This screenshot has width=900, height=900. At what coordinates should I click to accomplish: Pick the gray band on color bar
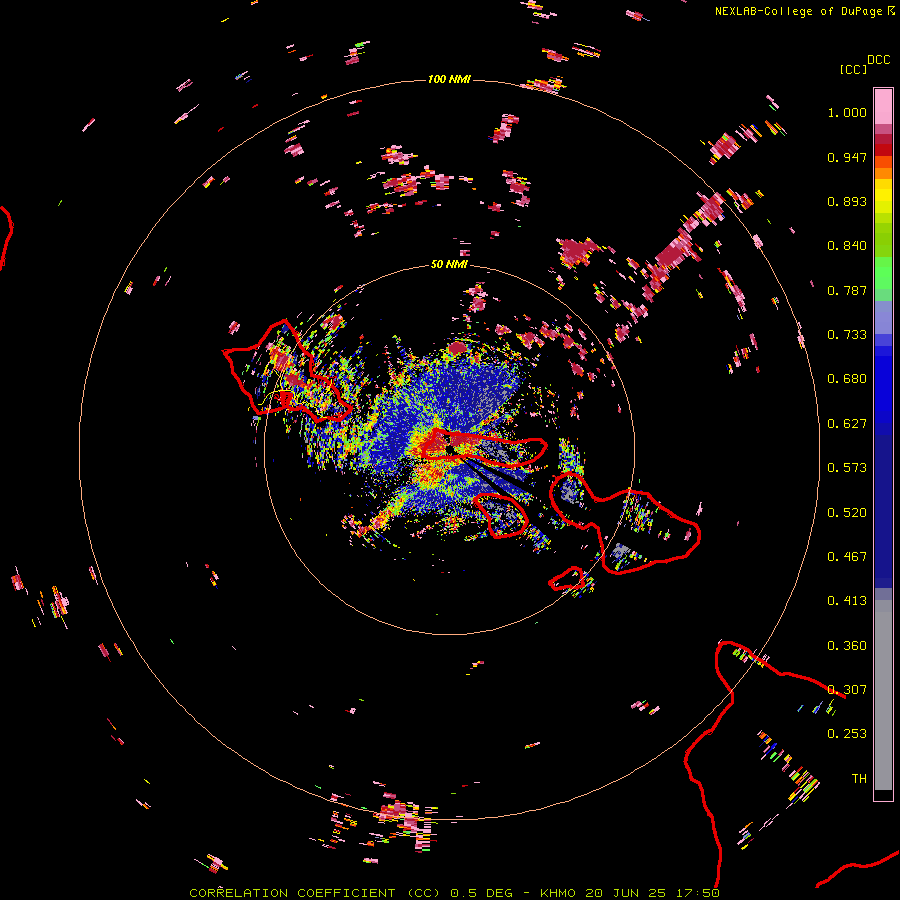[x=883, y=695]
